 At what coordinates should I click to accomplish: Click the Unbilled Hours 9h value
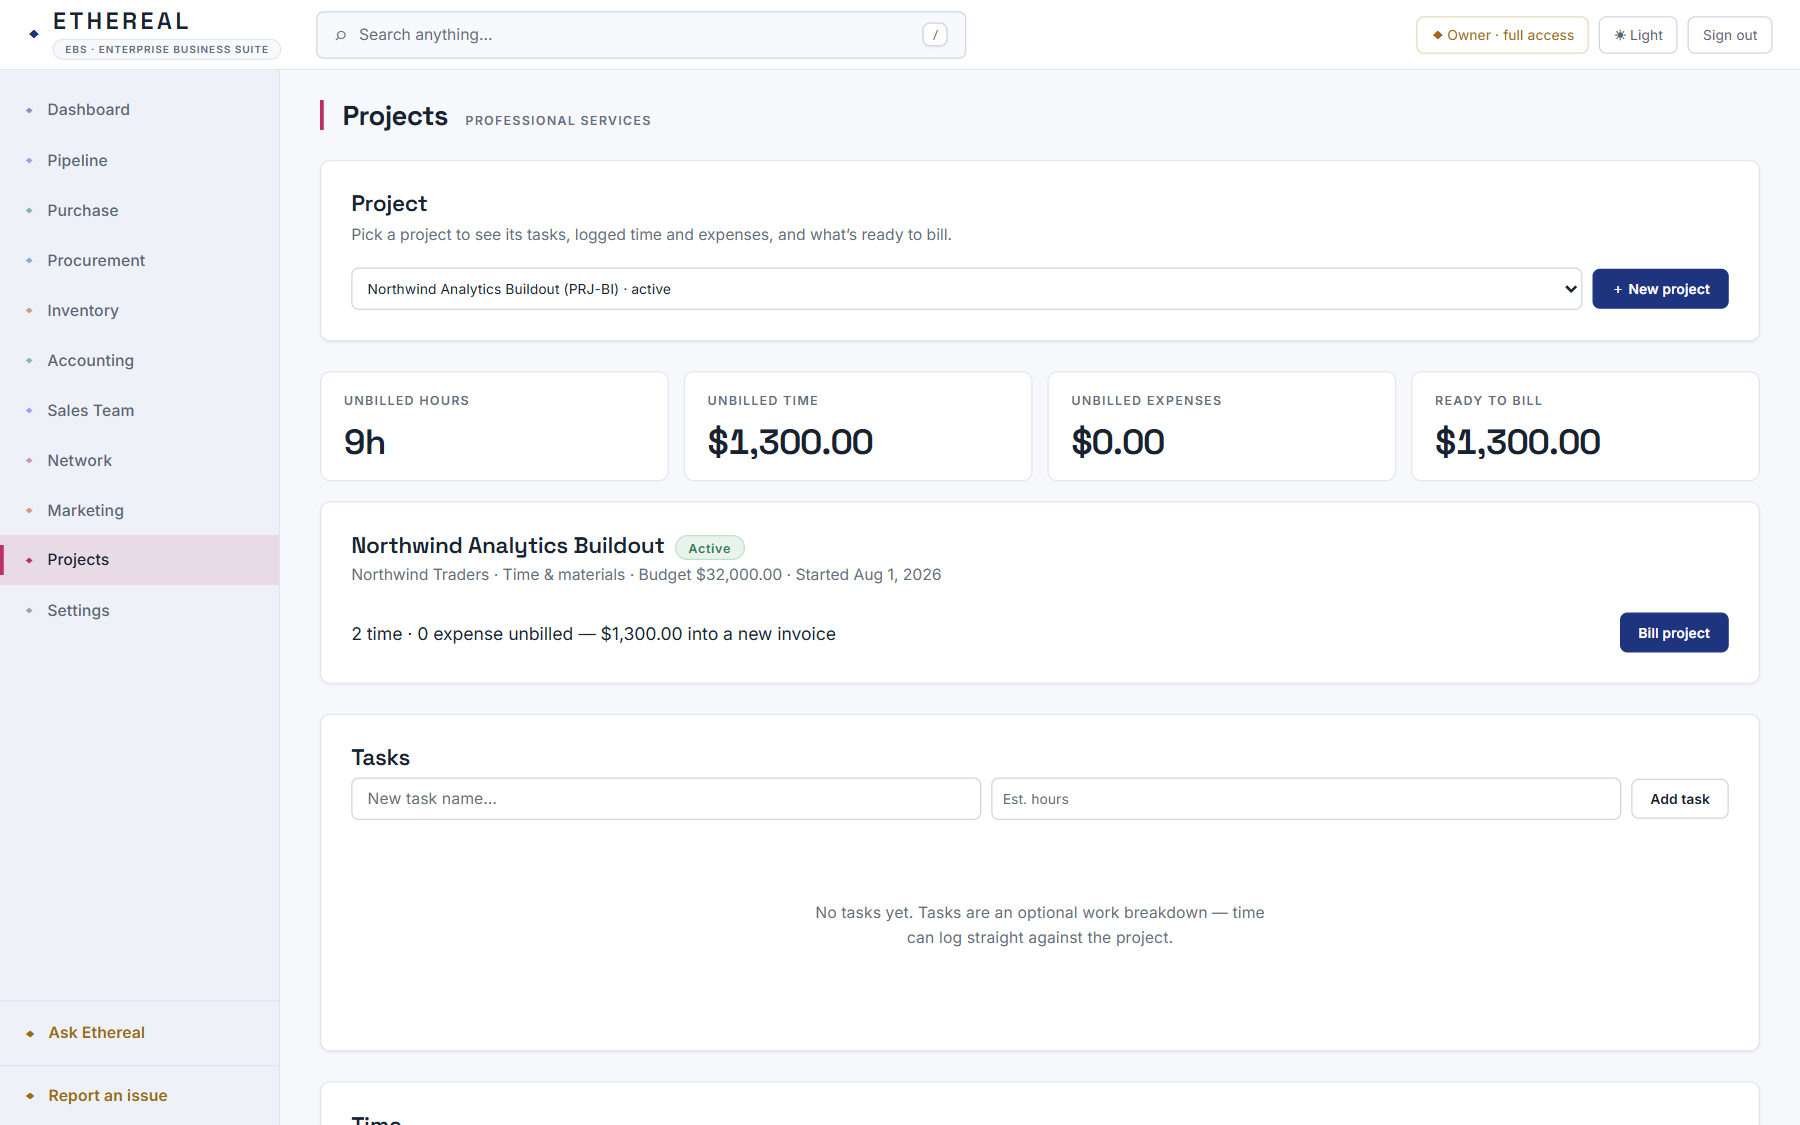pos(365,442)
